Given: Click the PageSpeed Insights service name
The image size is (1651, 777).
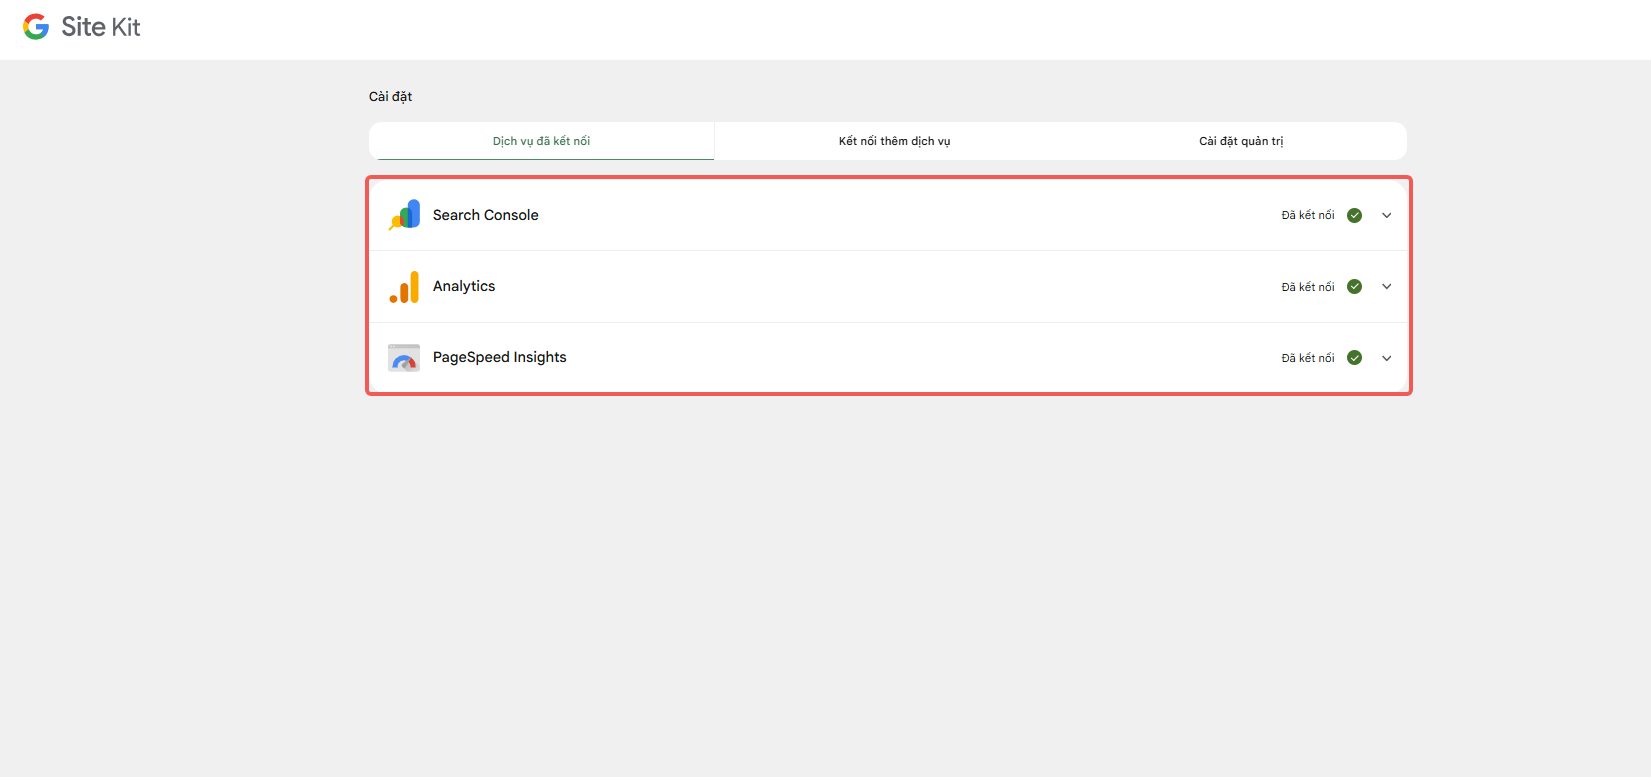Looking at the screenshot, I should tap(499, 357).
